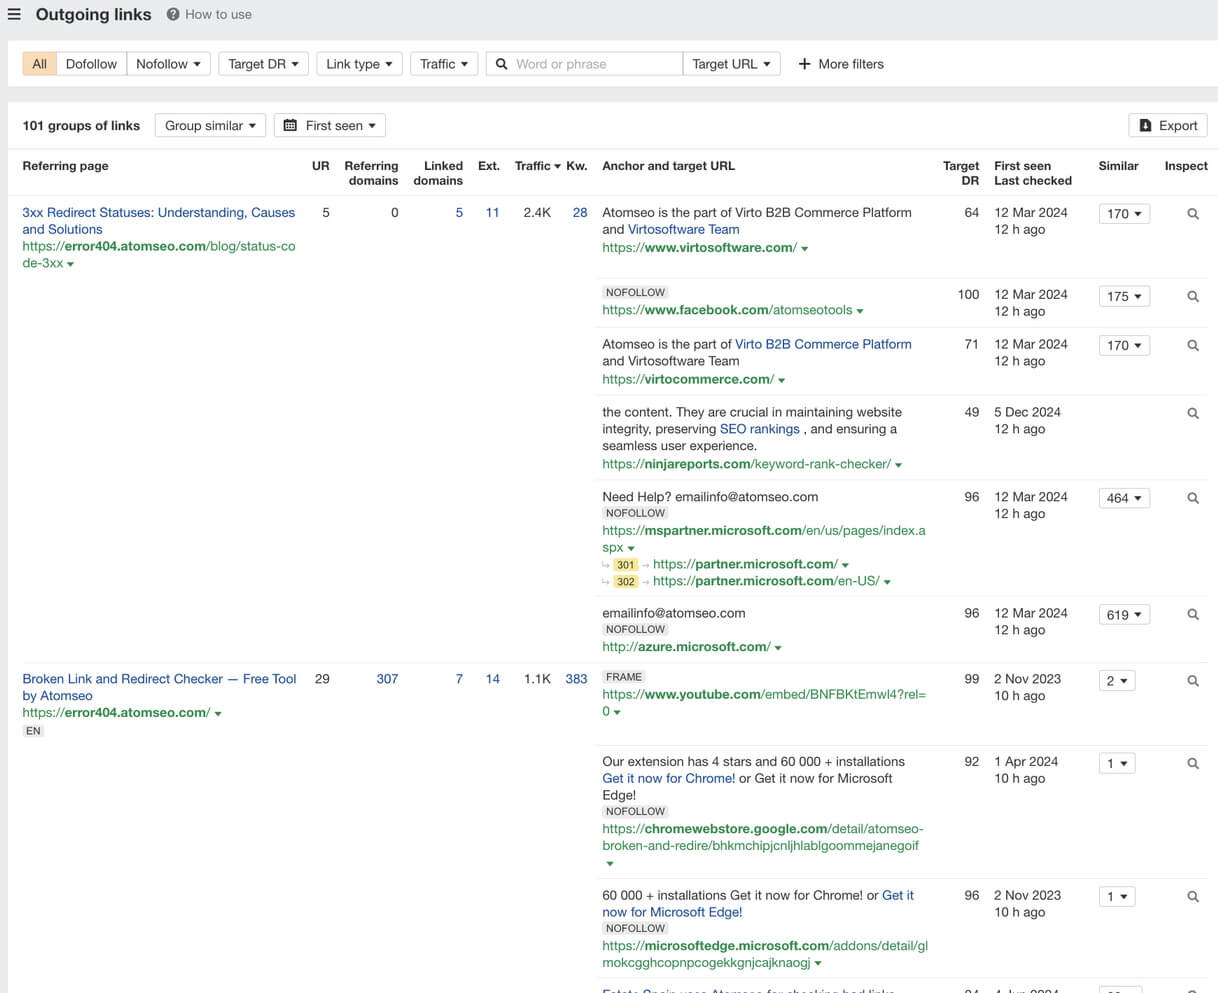Inspect the youtube.com embed link row
The height and width of the screenshot is (993, 1218).
(1192, 680)
